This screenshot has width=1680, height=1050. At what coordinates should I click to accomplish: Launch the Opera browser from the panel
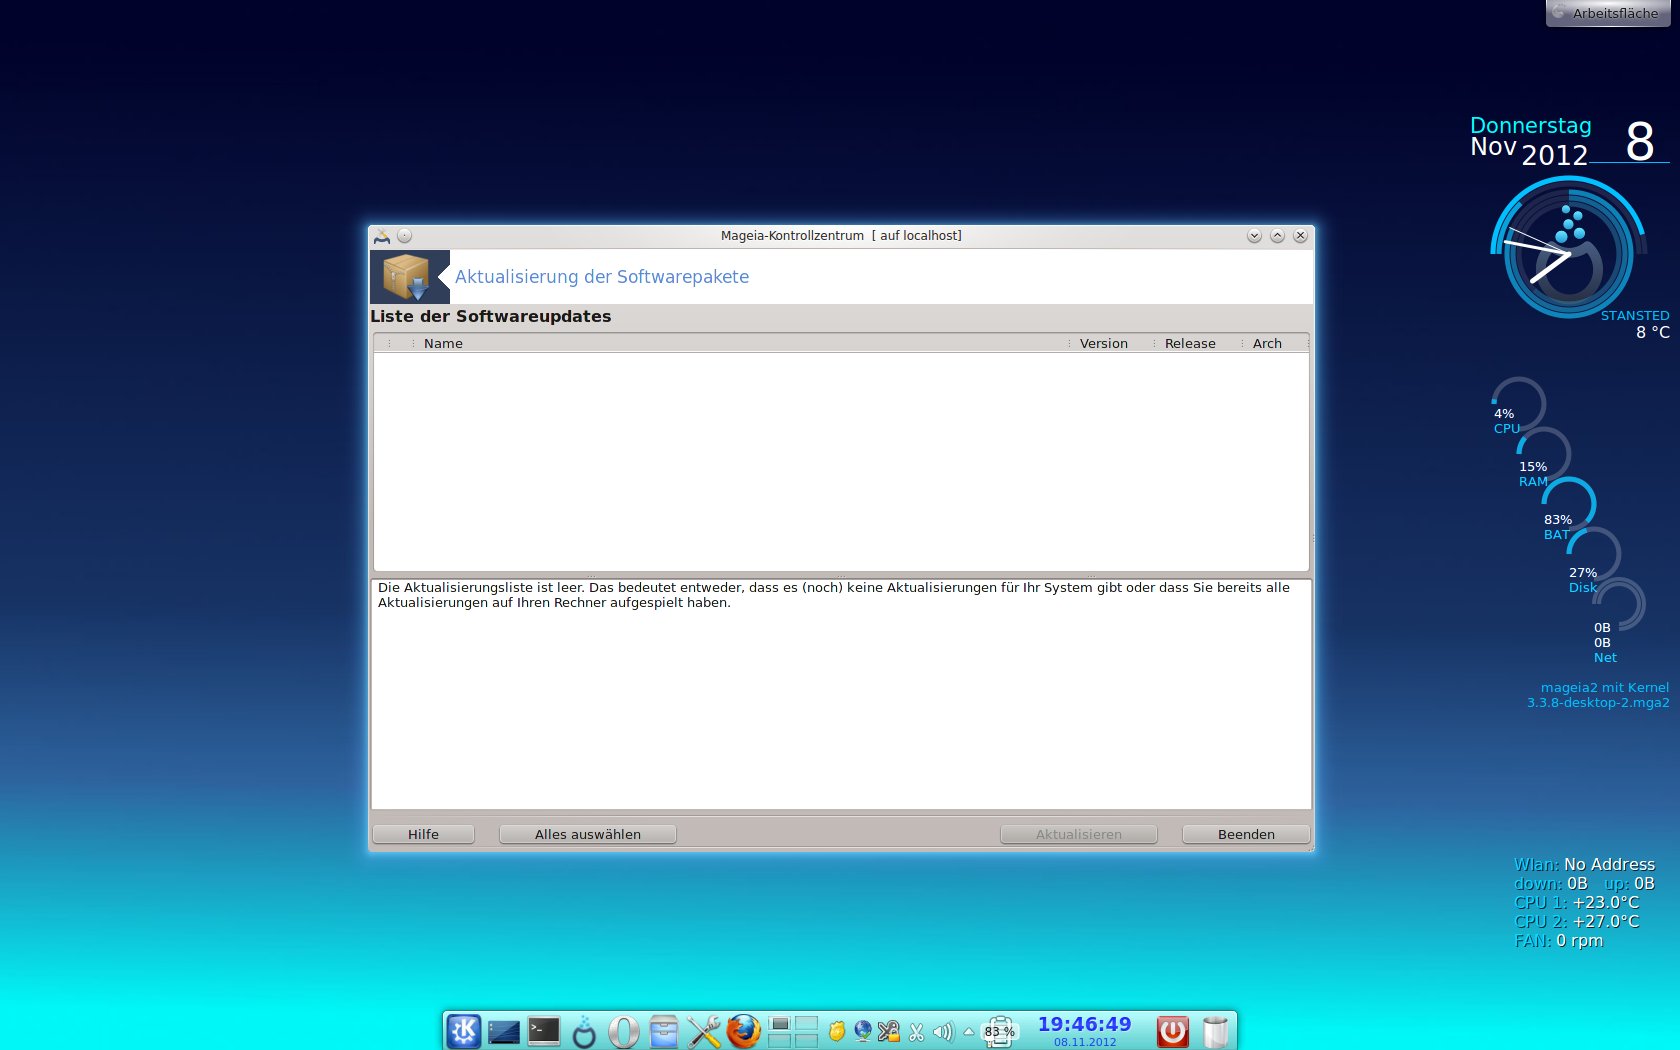coord(624,1031)
